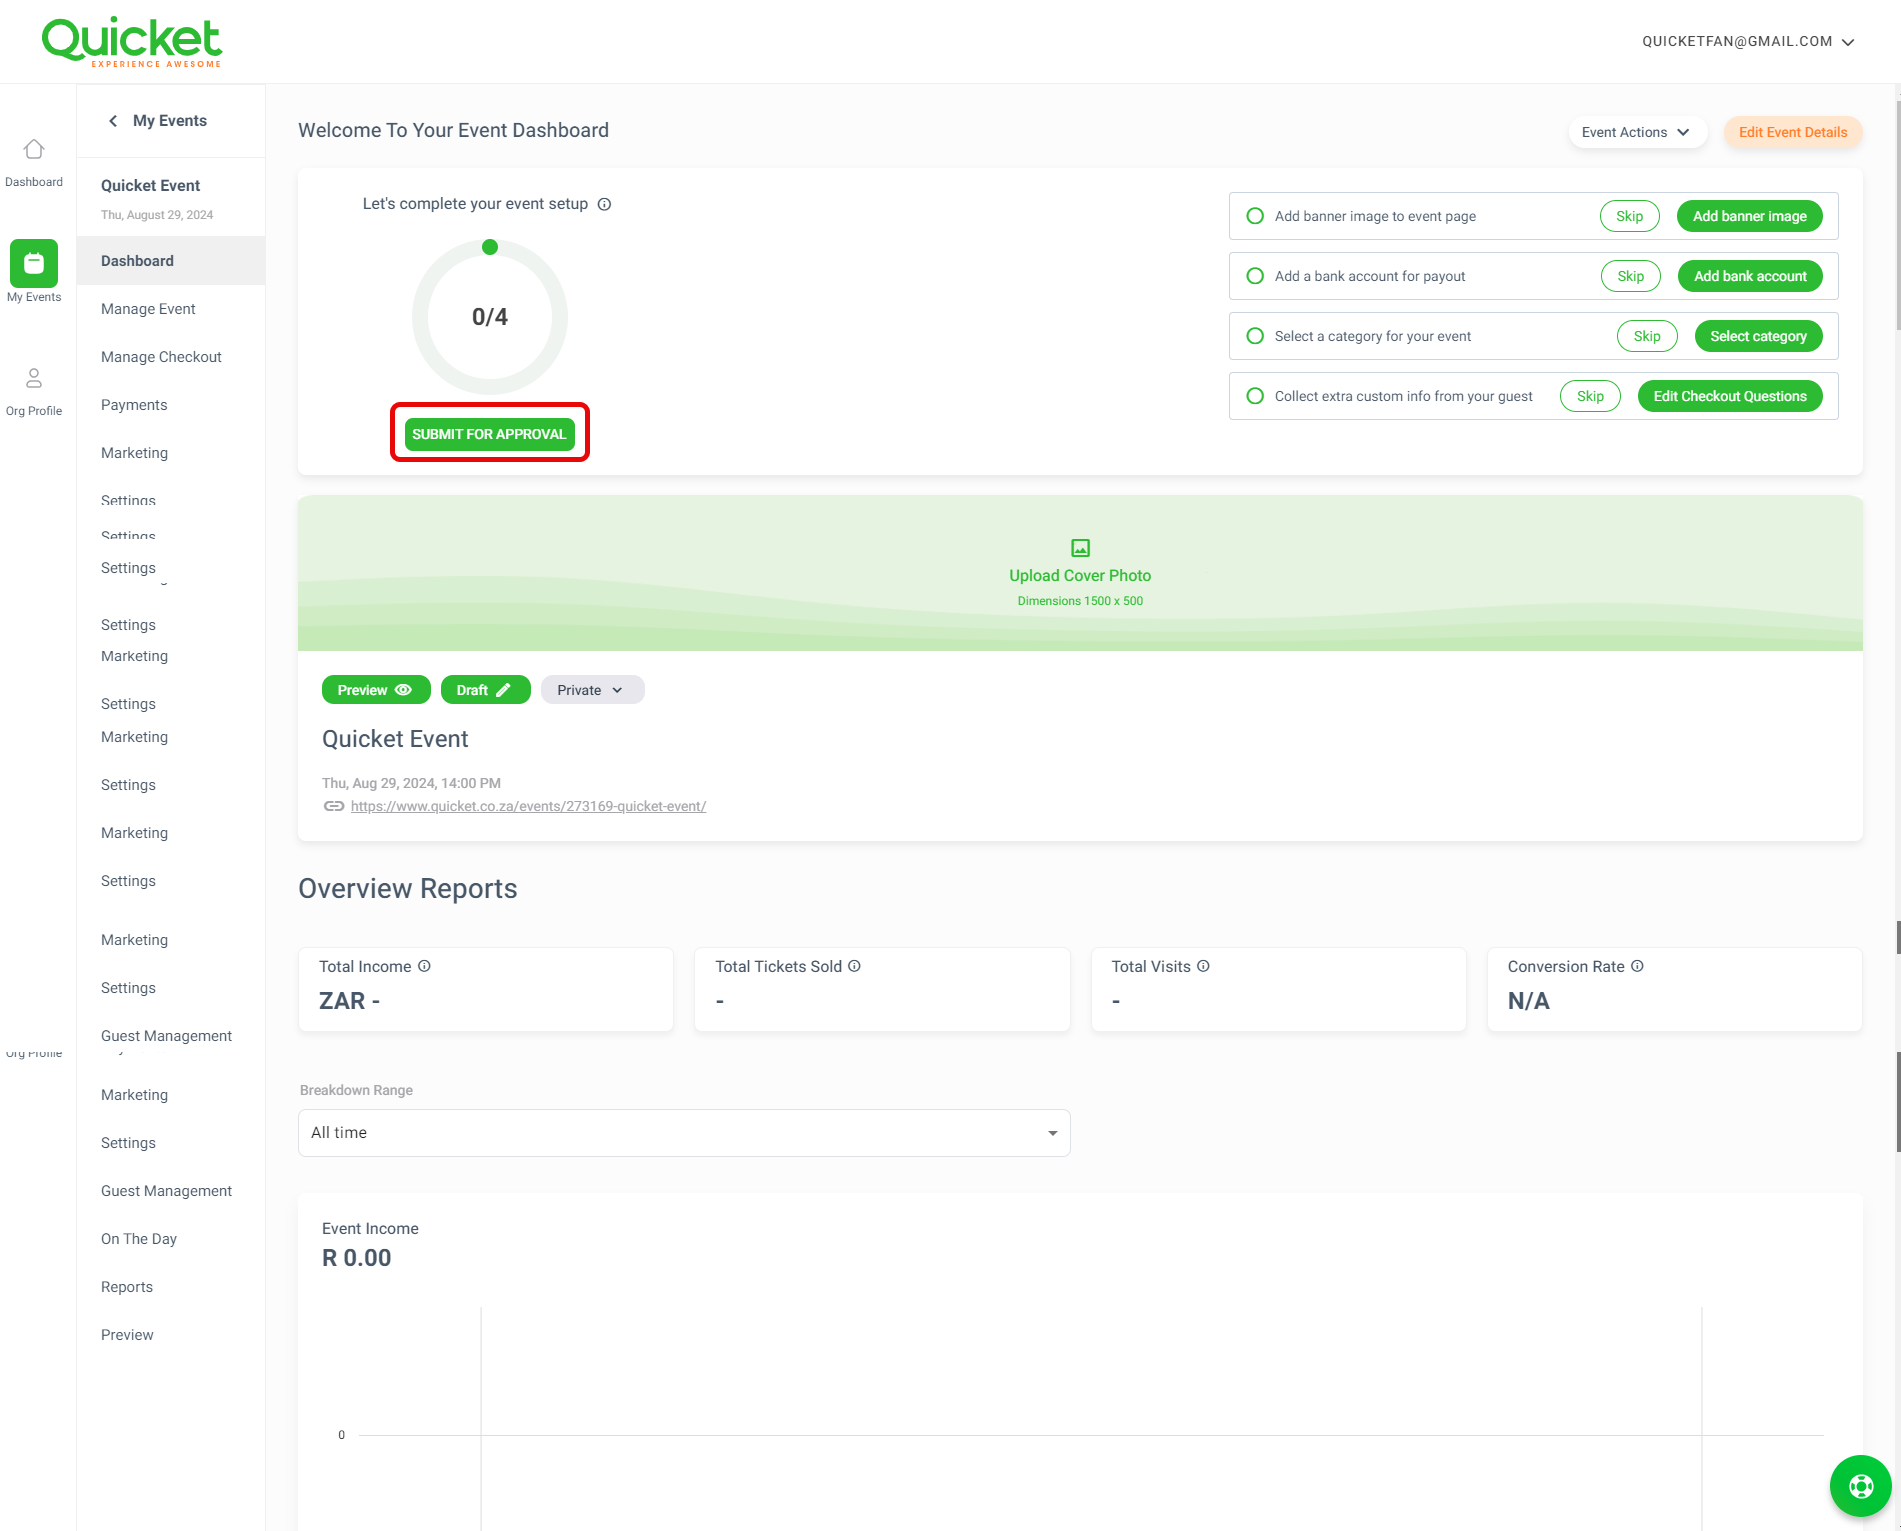The image size is (1901, 1531).
Task: Click info icon next to Total Income
Action: 424,966
